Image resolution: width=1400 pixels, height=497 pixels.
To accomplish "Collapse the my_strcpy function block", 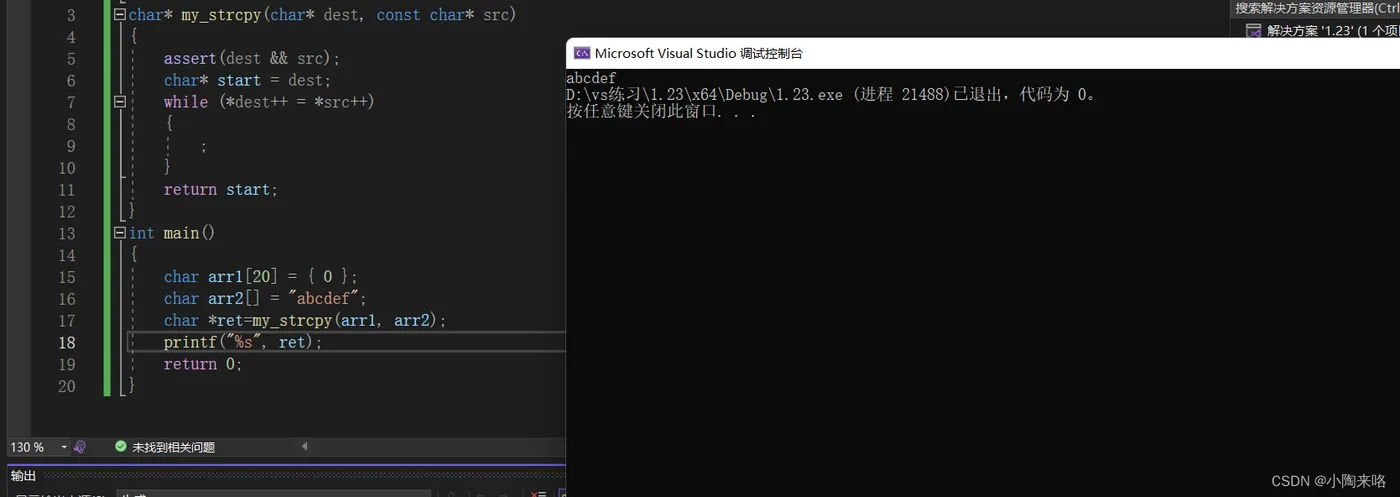I will pos(121,15).
